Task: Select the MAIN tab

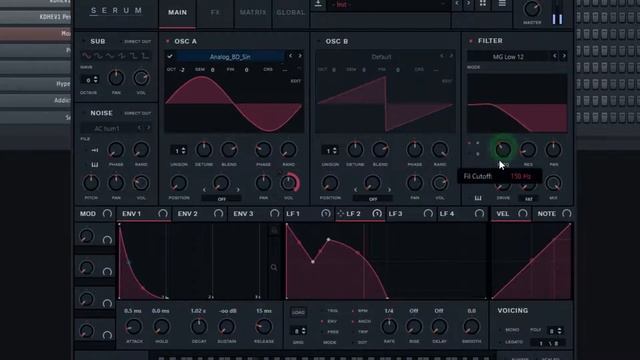Action: (x=178, y=12)
